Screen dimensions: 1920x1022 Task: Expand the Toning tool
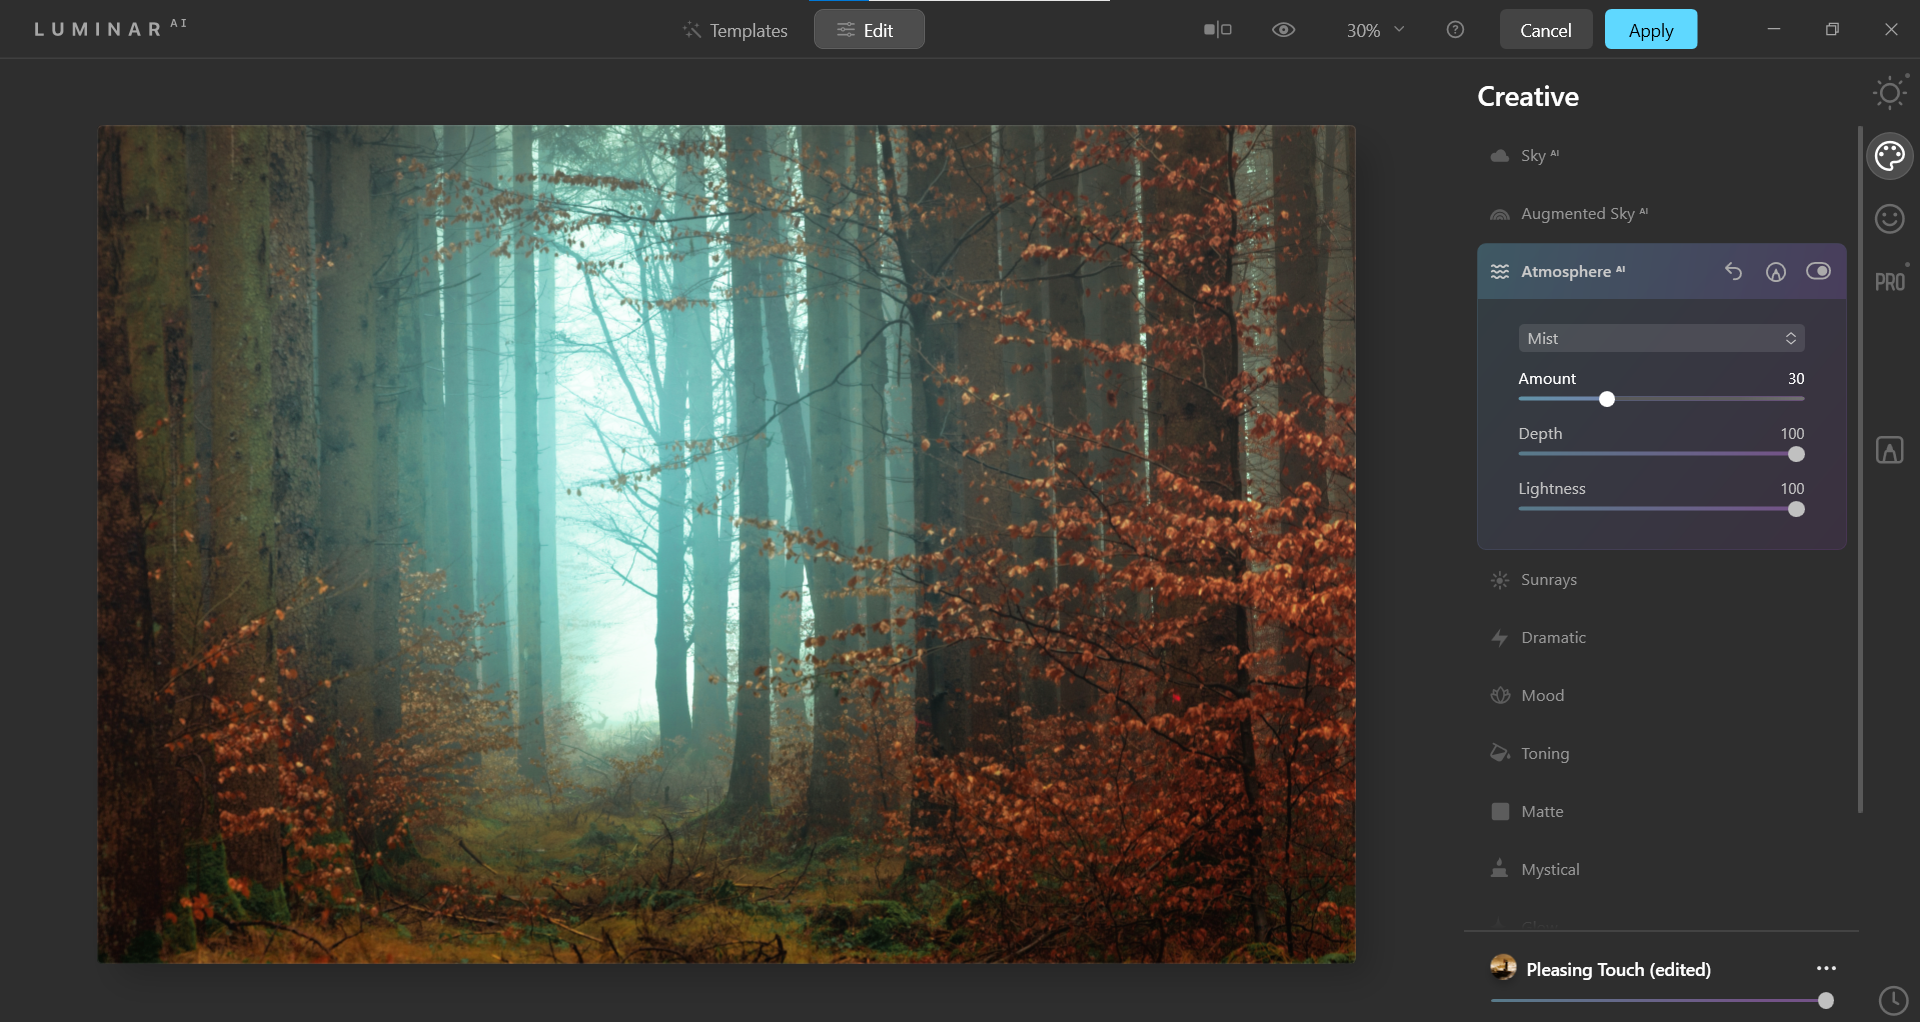pos(1661,754)
